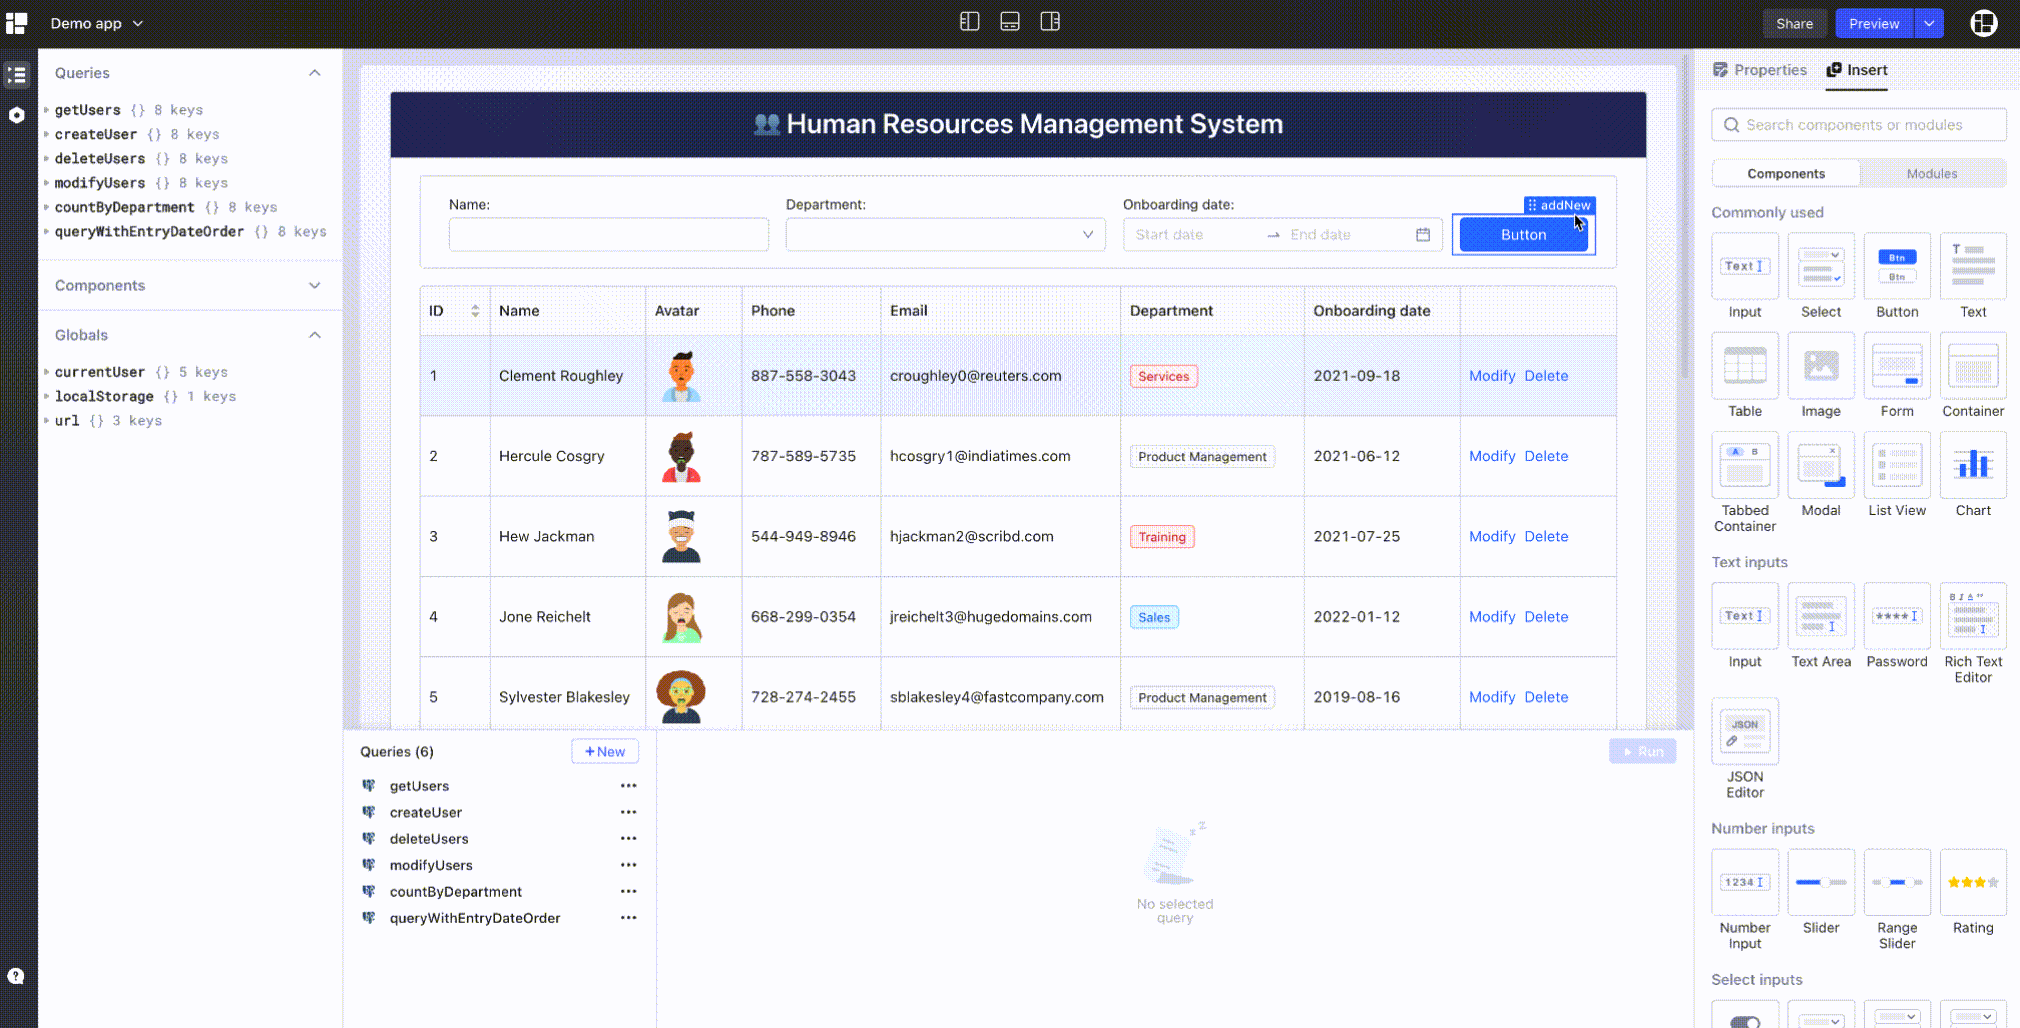Image resolution: width=2020 pixels, height=1028 pixels.
Task: Open the settings gear in left sidebar
Action: pos(16,115)
